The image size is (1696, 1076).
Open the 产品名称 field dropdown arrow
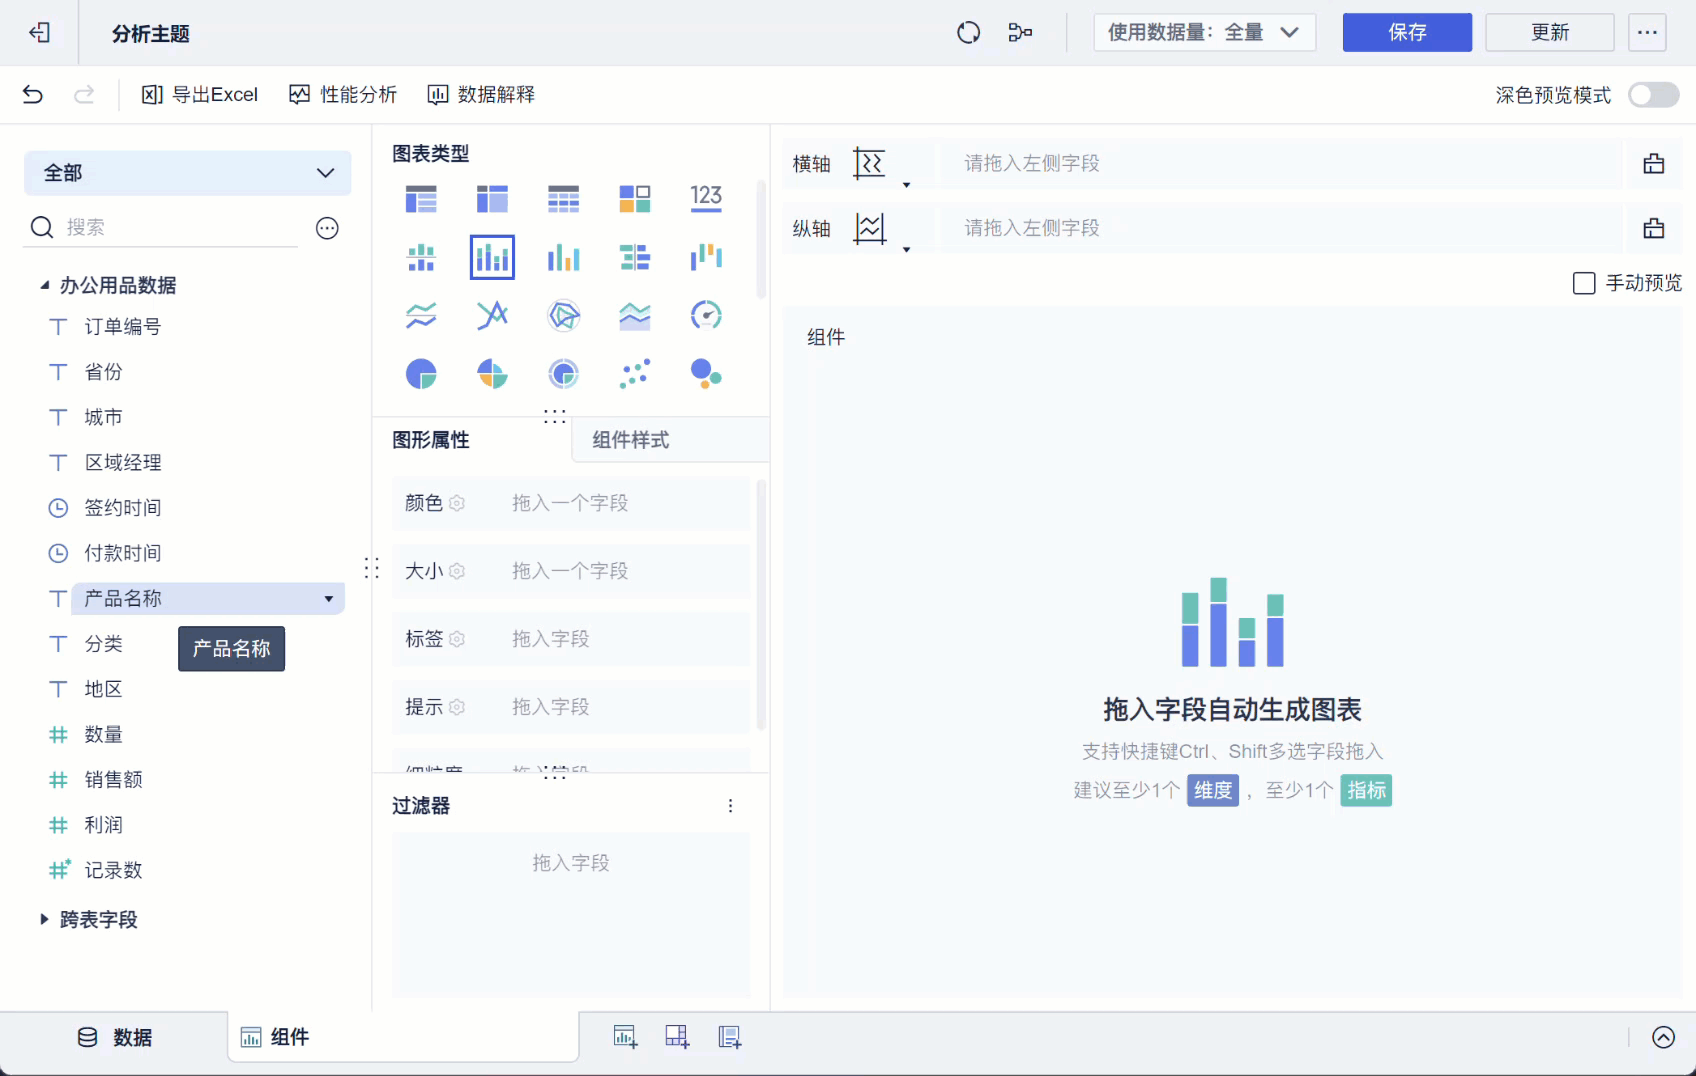point(329,599)
